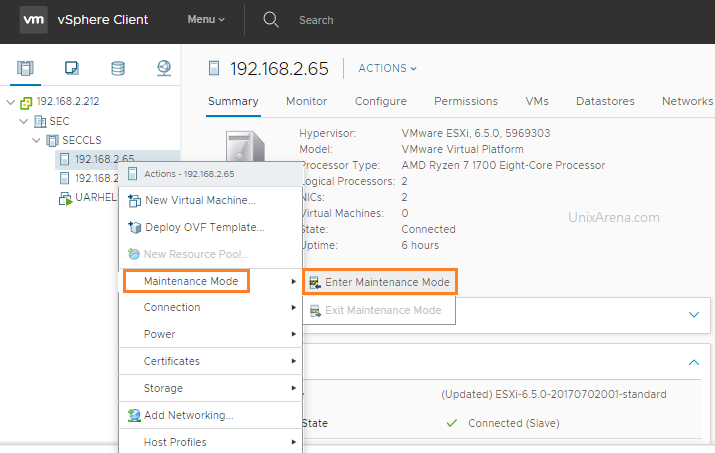Collapse the panel with the up chevron
This screenshot has height=453, width=715.
point(694,363)
